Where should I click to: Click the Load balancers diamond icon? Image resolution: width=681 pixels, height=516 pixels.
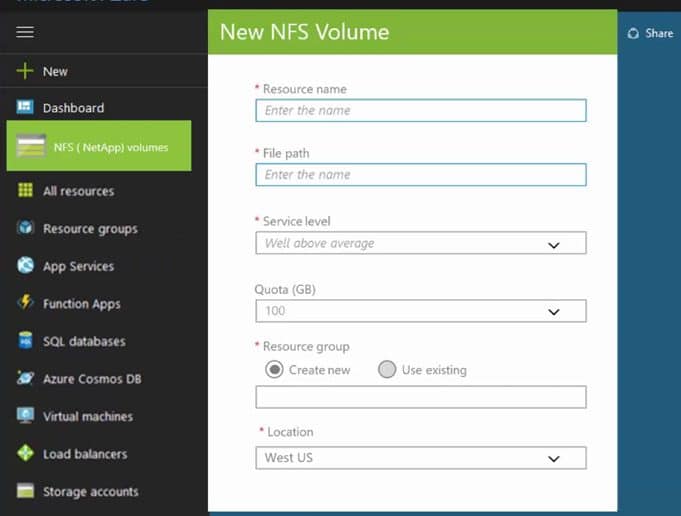(25, 453)
